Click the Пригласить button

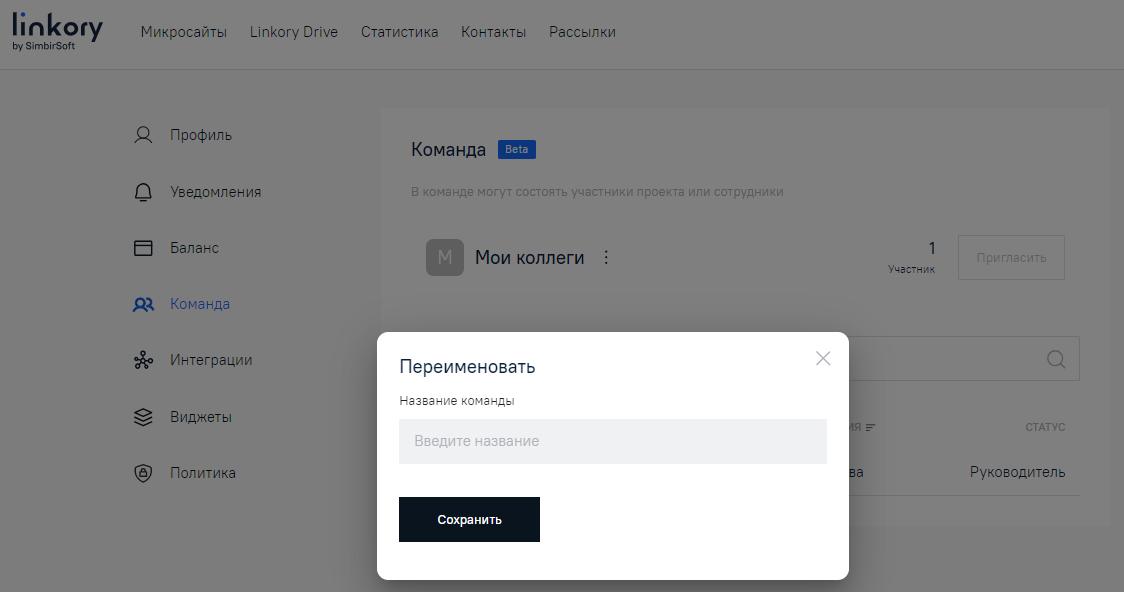pos(1011,257)
